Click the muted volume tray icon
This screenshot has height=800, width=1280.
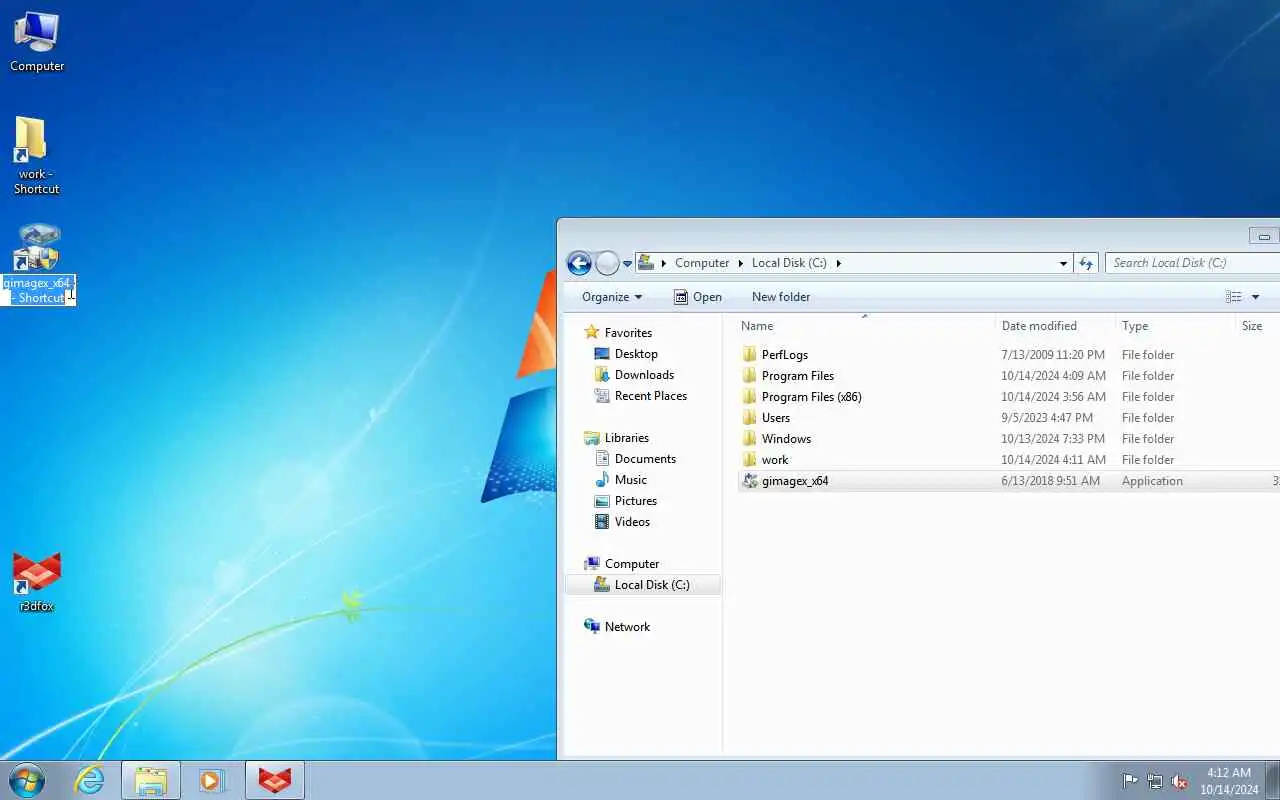(x=1179, y=781)
